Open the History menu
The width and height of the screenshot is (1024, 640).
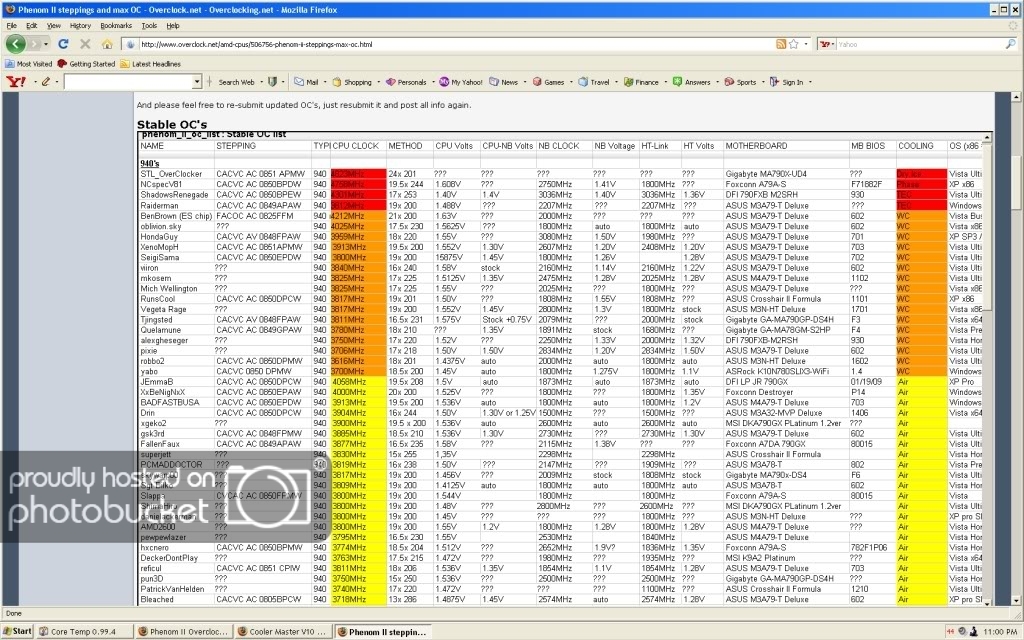click(x=80, y=25)
